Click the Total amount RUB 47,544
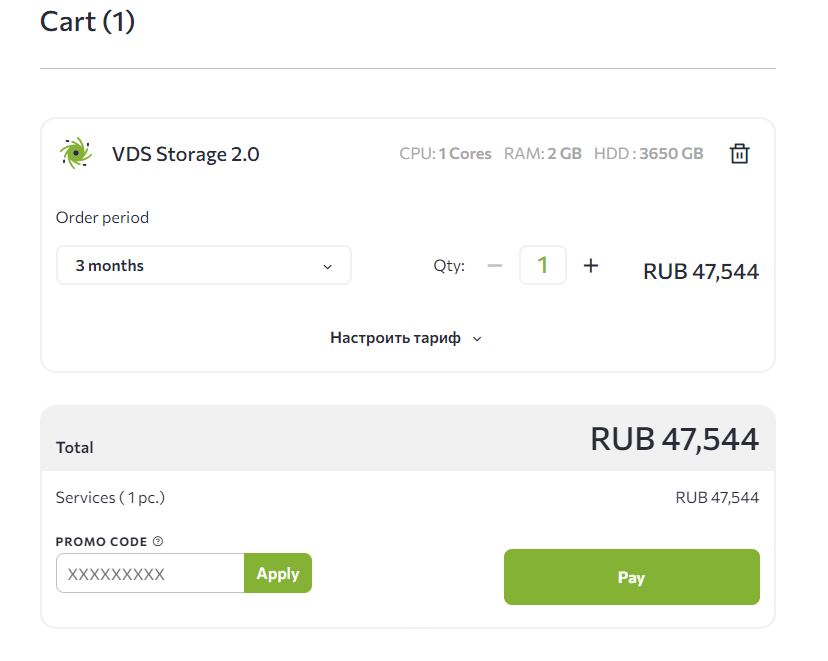The image size is (828, 661). pos(674,437)
